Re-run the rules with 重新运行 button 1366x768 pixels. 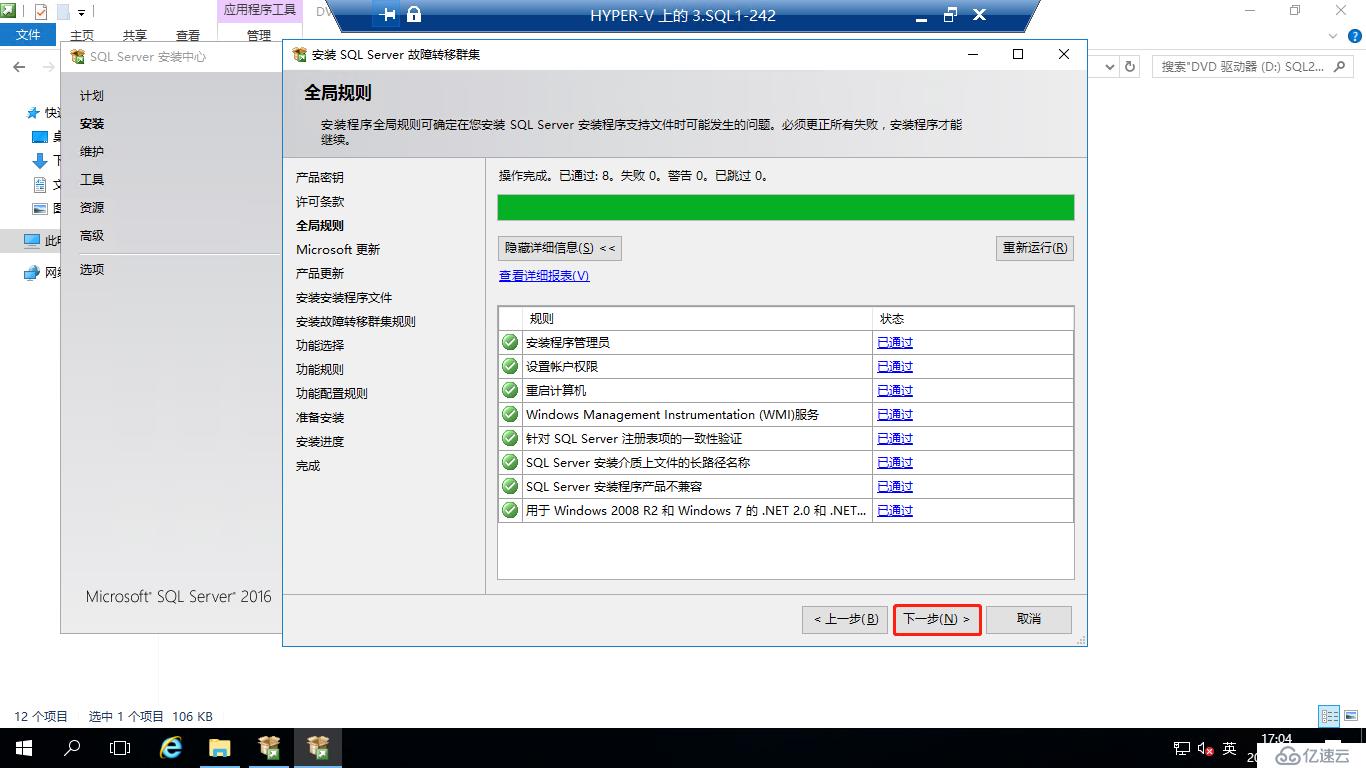point(1035,248)
